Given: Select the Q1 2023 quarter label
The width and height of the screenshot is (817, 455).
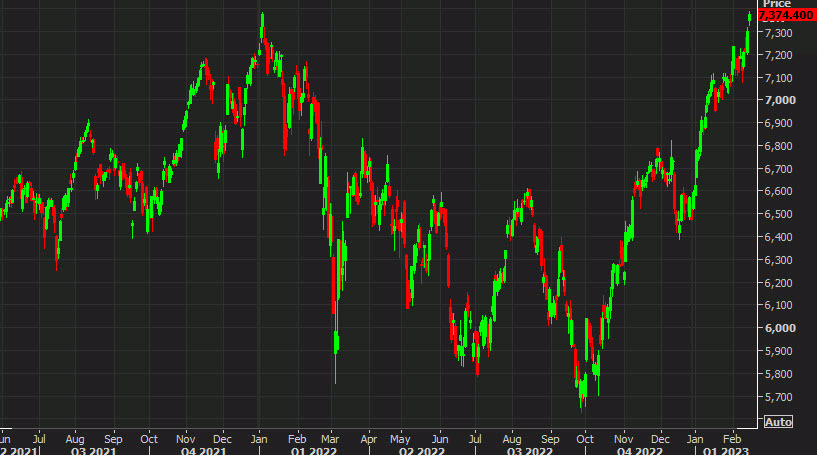Looking at the screenshot, I should coord(726,451).
